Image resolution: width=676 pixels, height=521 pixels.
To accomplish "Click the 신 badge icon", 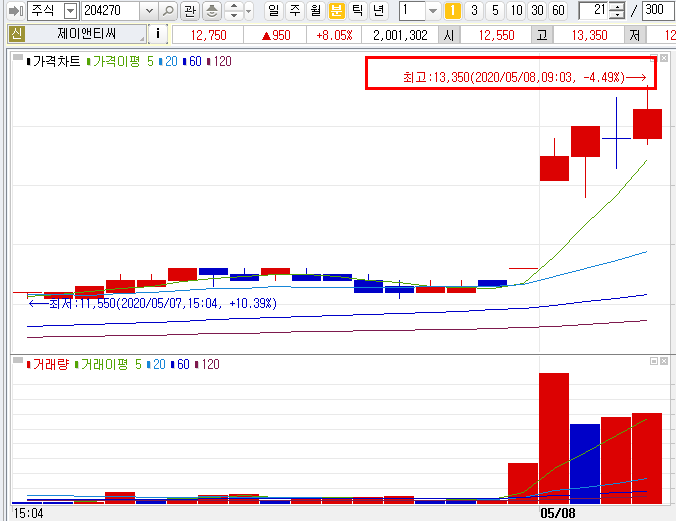I will click(16, 34).
